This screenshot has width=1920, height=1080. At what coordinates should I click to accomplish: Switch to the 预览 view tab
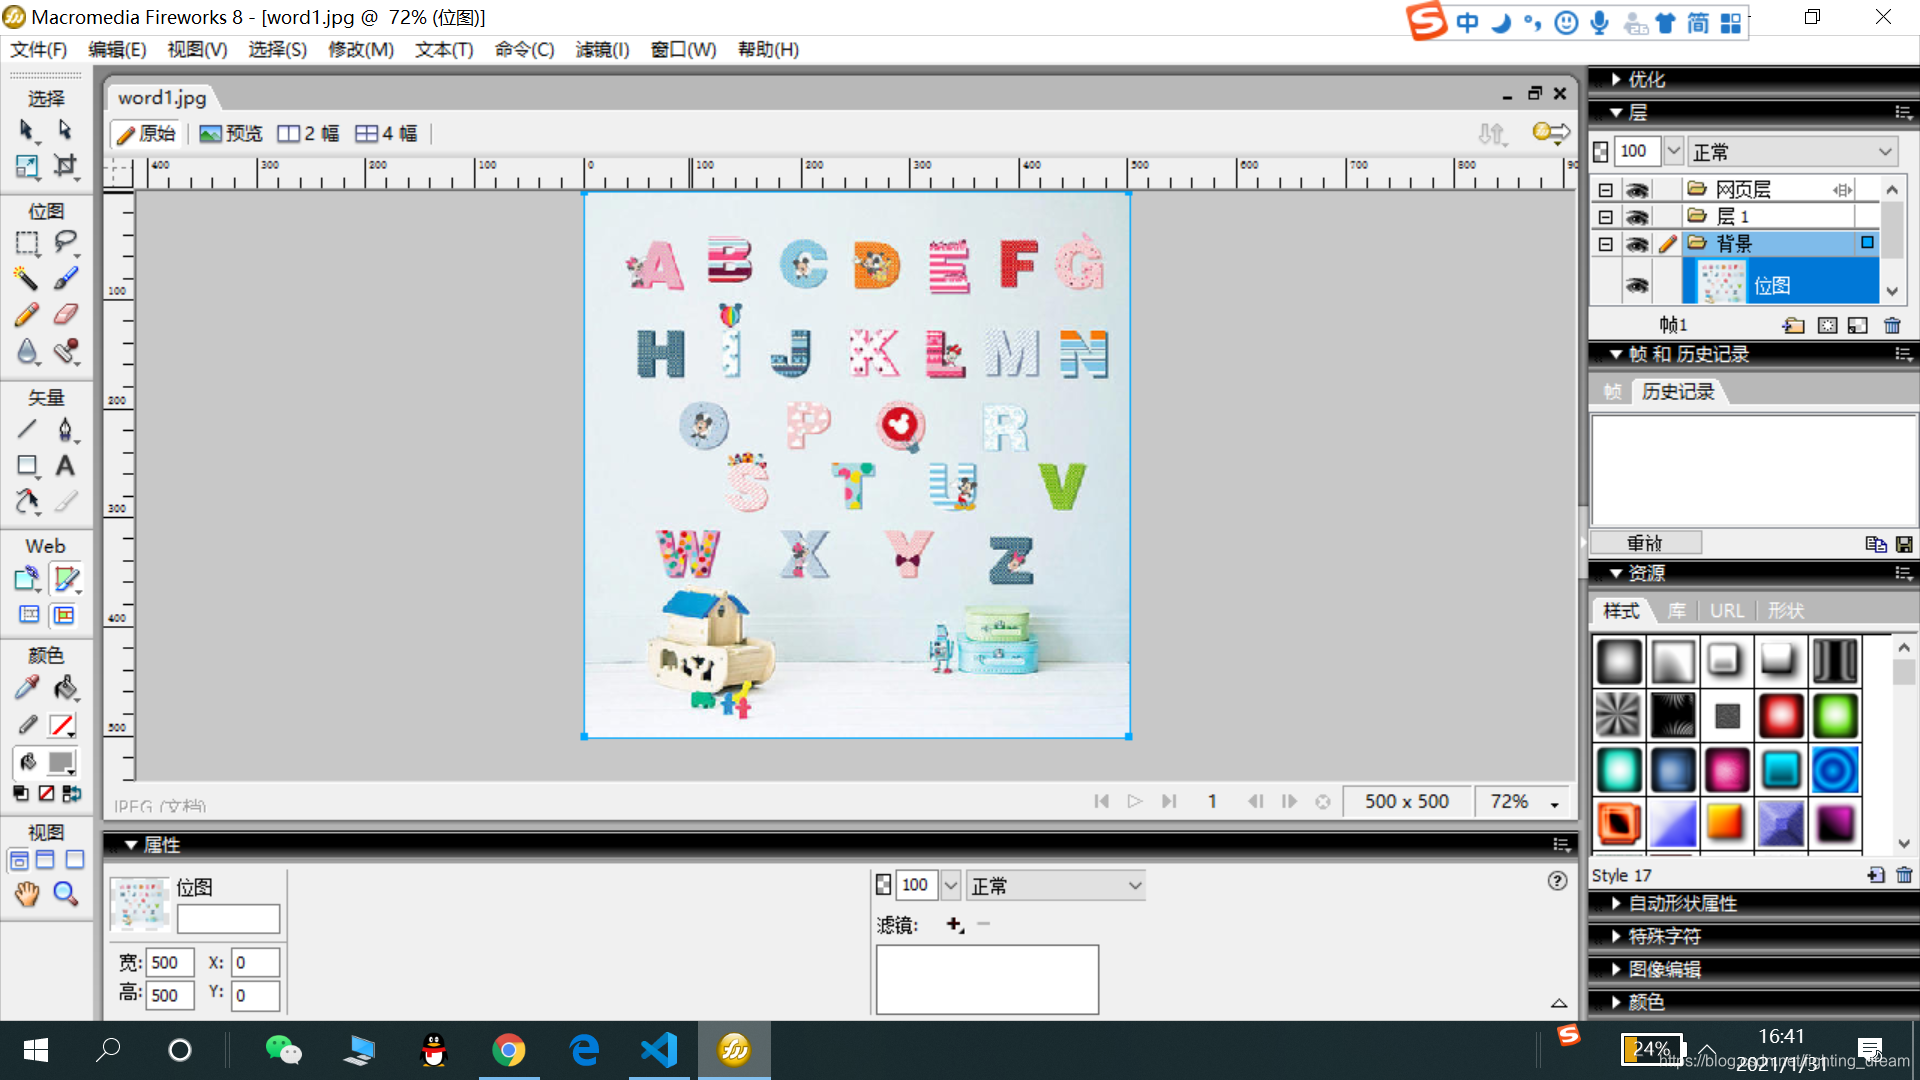(x=231, y=134)
